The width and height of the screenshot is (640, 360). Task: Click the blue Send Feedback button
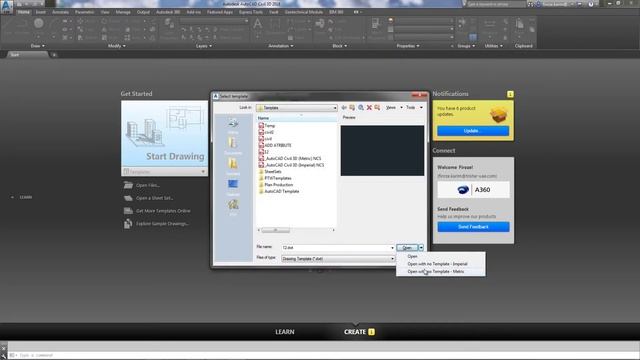[x=473, y=227]
